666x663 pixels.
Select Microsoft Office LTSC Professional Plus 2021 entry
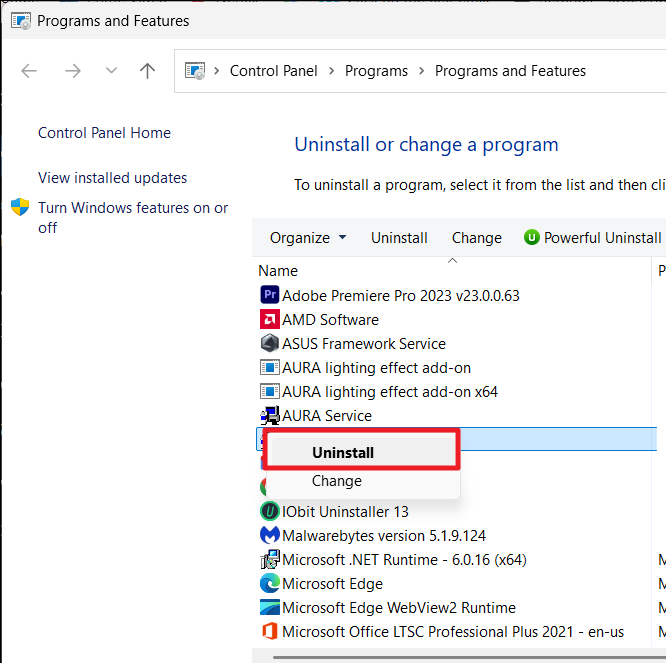[x=453, y=632]
